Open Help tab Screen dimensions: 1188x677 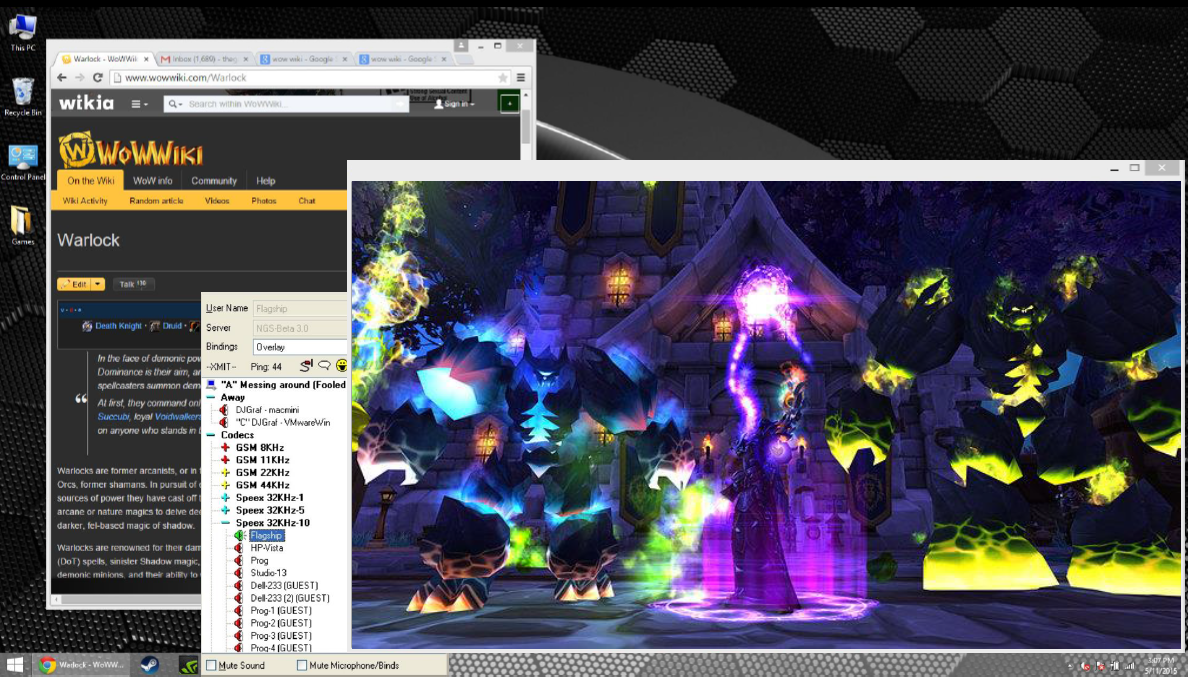point(265,180)
